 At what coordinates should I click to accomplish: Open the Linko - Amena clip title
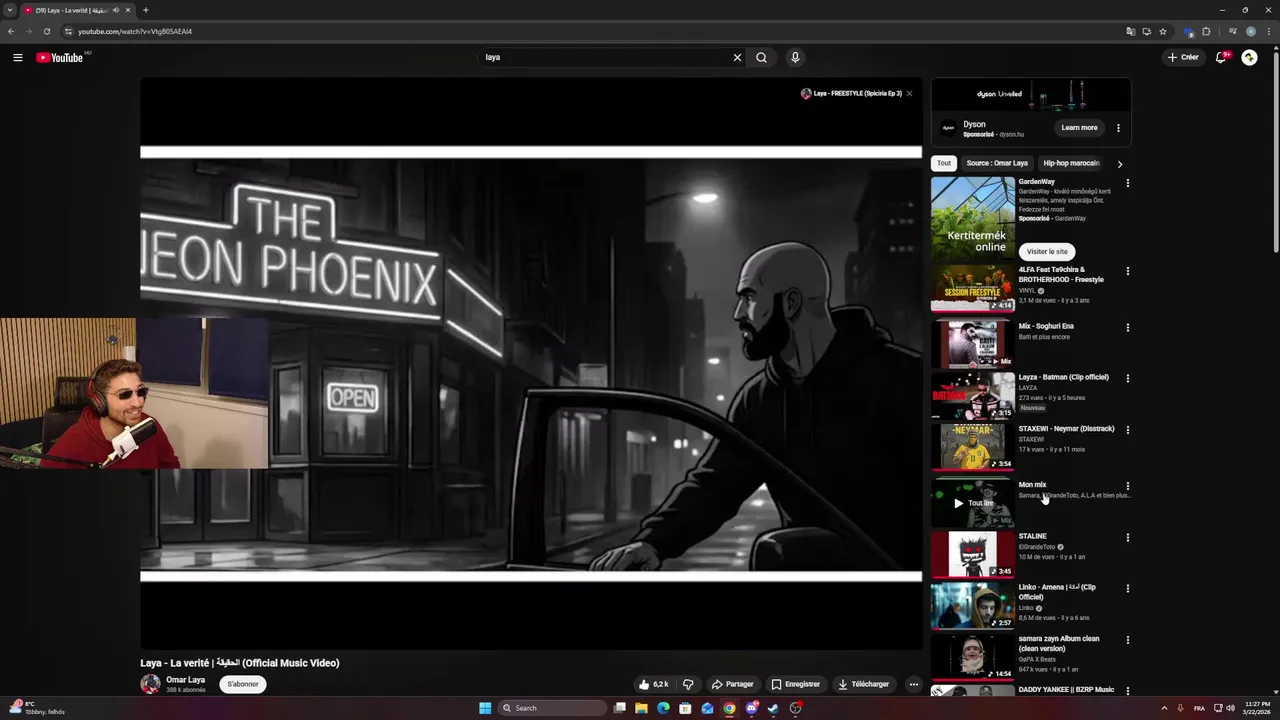click(1057, 592)
